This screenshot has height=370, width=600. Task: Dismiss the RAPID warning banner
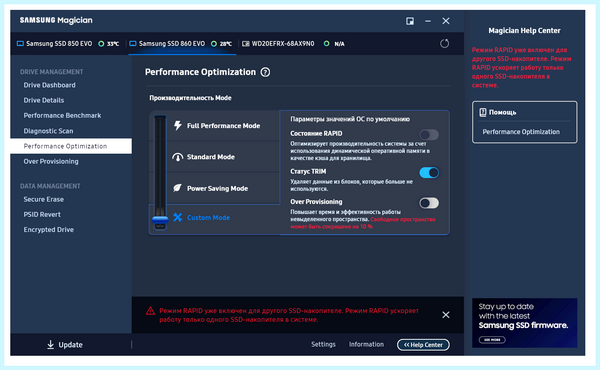pyautogui.click(x=446, y=315)
